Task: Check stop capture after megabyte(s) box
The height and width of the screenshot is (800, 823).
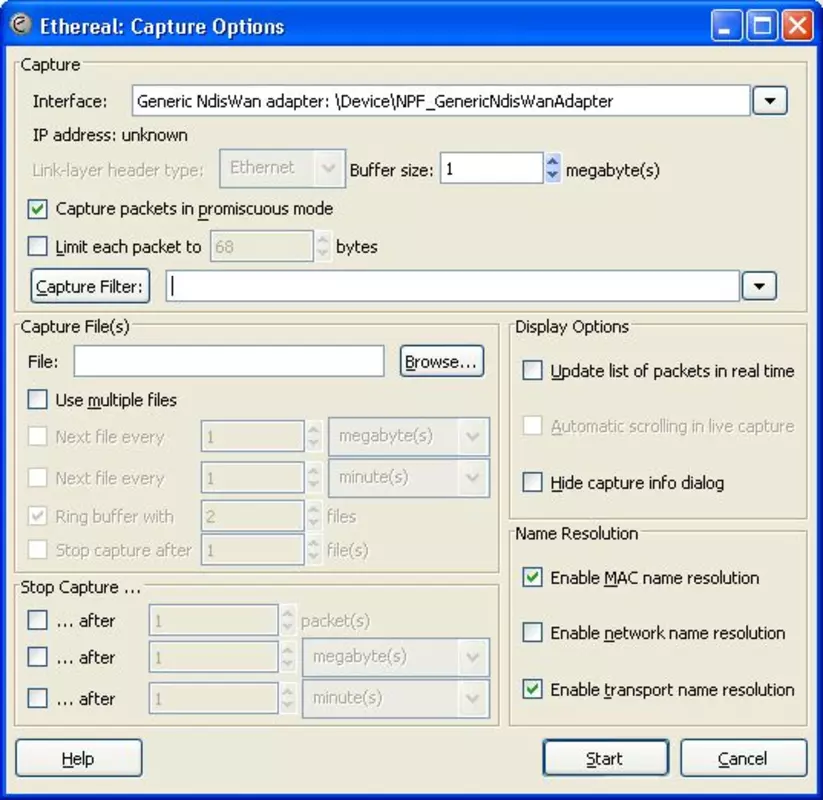Action: (x=37, y=657)
